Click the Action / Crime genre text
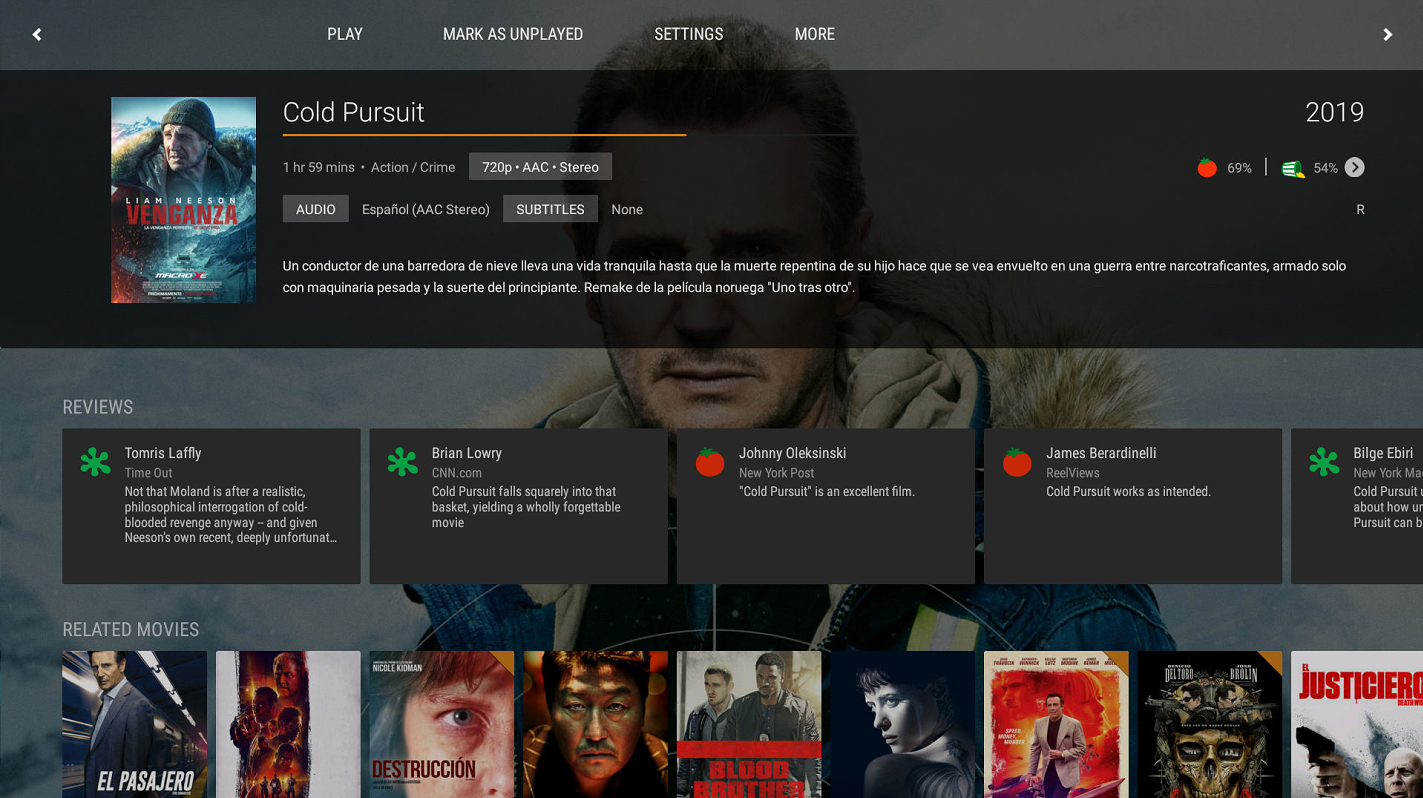The image size is (1423, 798). tap(413, 167)
